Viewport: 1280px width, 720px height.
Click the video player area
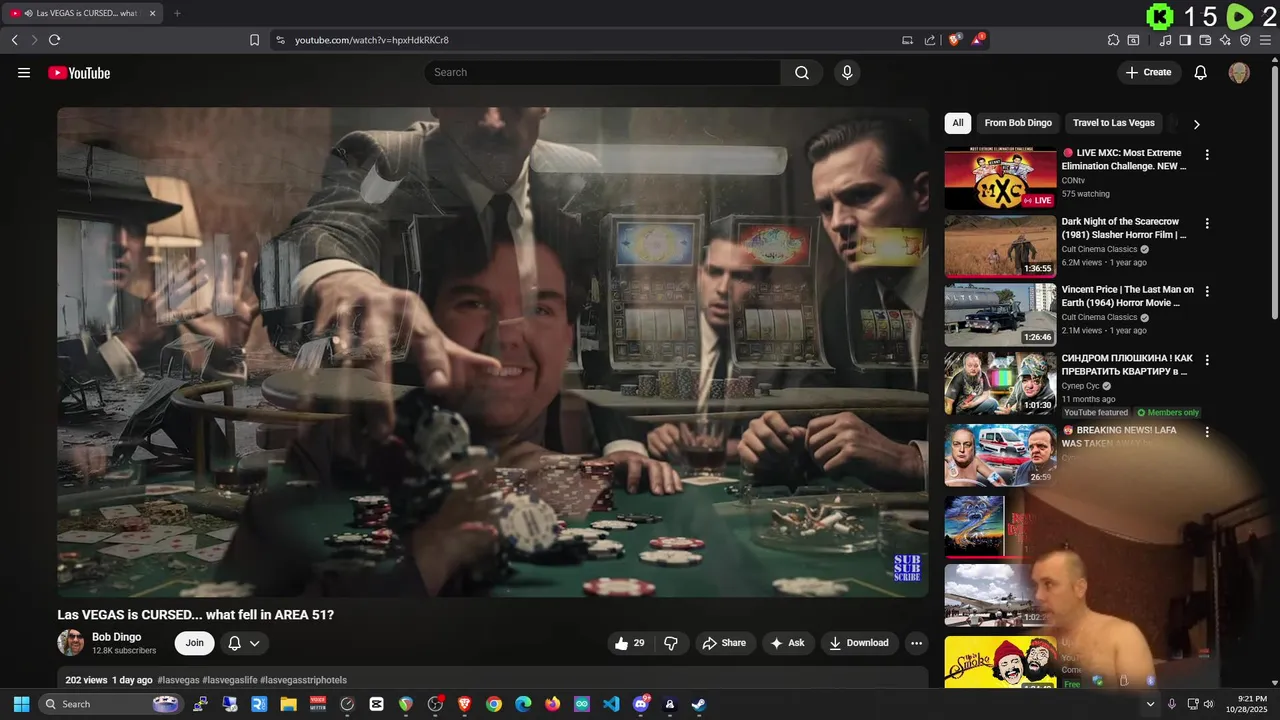point(492,352)
